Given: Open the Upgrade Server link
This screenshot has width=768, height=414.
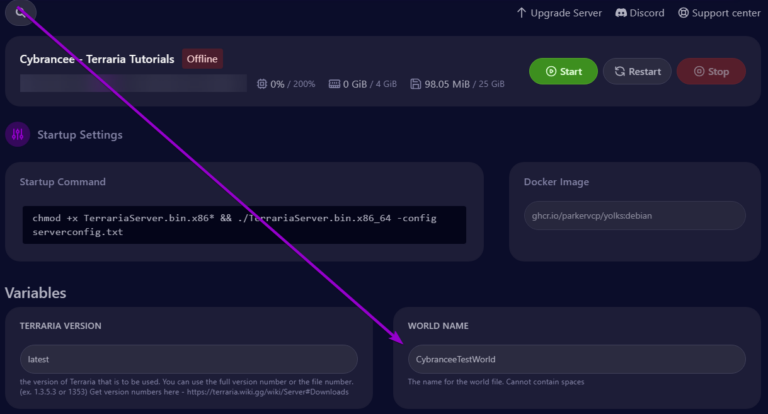Looking at the screenshot, I should pos(559,13).
